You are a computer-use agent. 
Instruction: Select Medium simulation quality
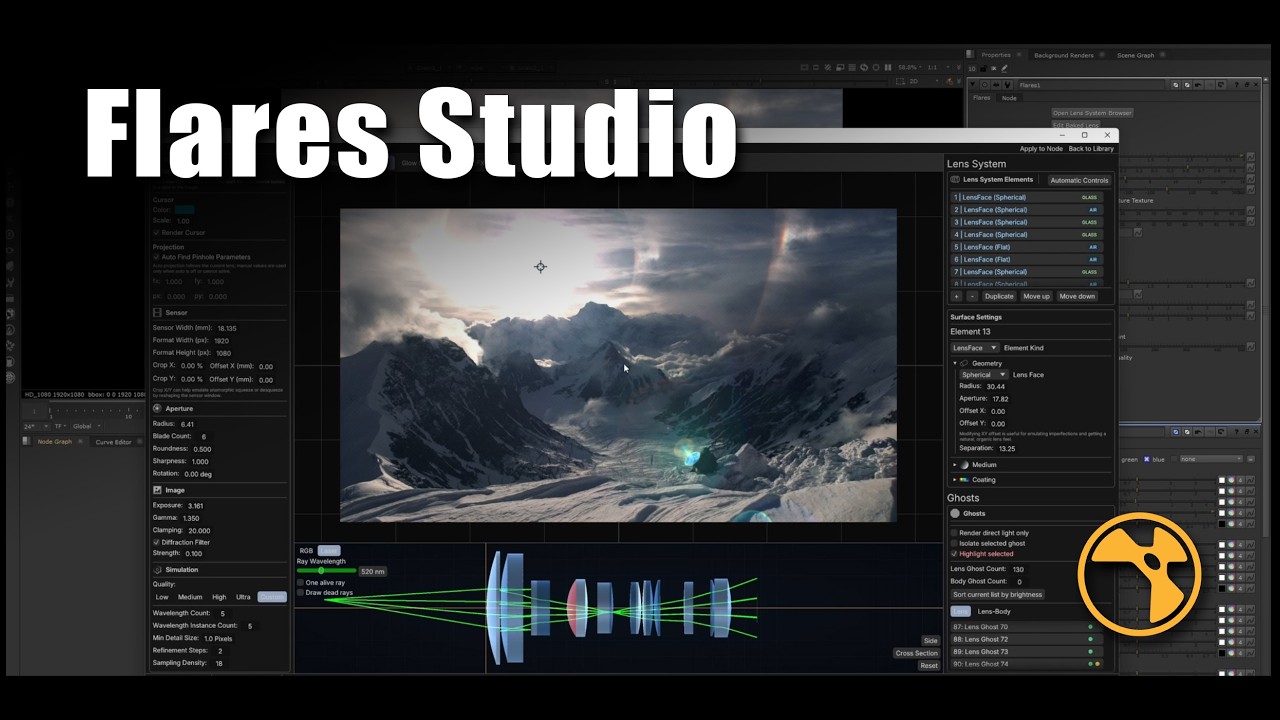coord(190,597)
